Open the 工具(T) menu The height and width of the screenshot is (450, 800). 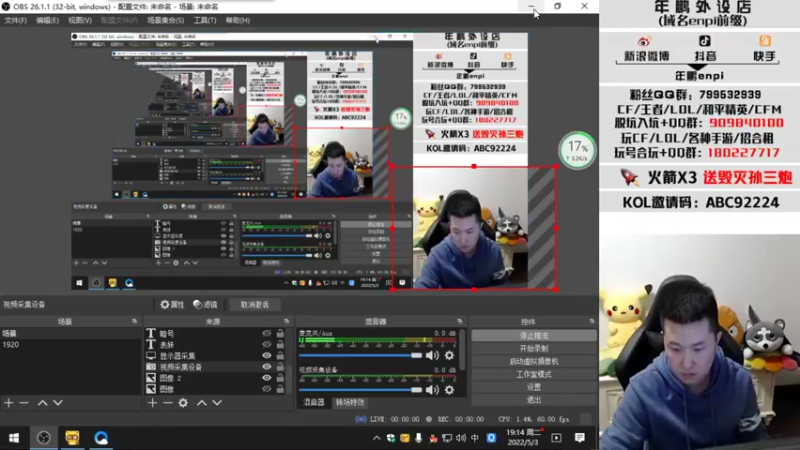click(x=205, y=20)
